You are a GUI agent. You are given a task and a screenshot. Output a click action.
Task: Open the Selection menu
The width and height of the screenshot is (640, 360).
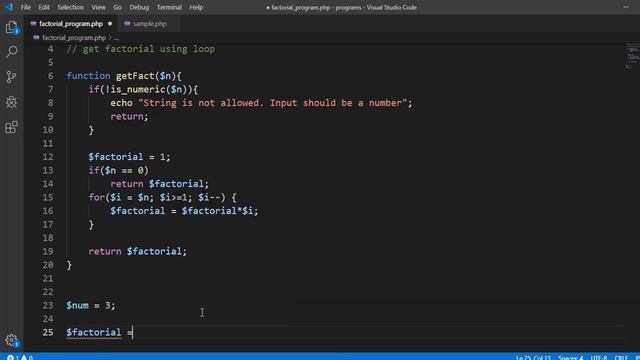click(70, 7)
